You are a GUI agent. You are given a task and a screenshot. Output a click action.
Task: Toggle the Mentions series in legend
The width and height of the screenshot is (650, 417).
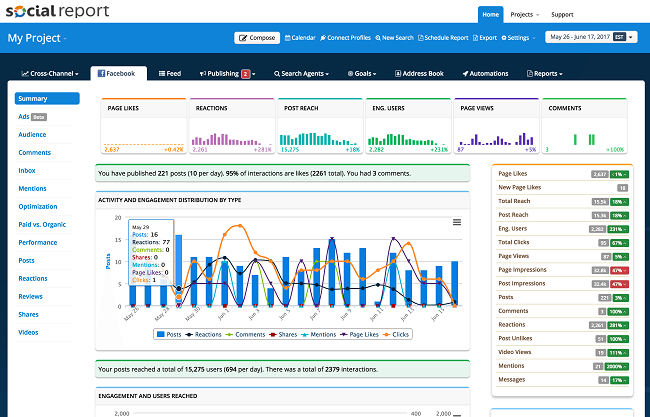(x=318, y=335)
